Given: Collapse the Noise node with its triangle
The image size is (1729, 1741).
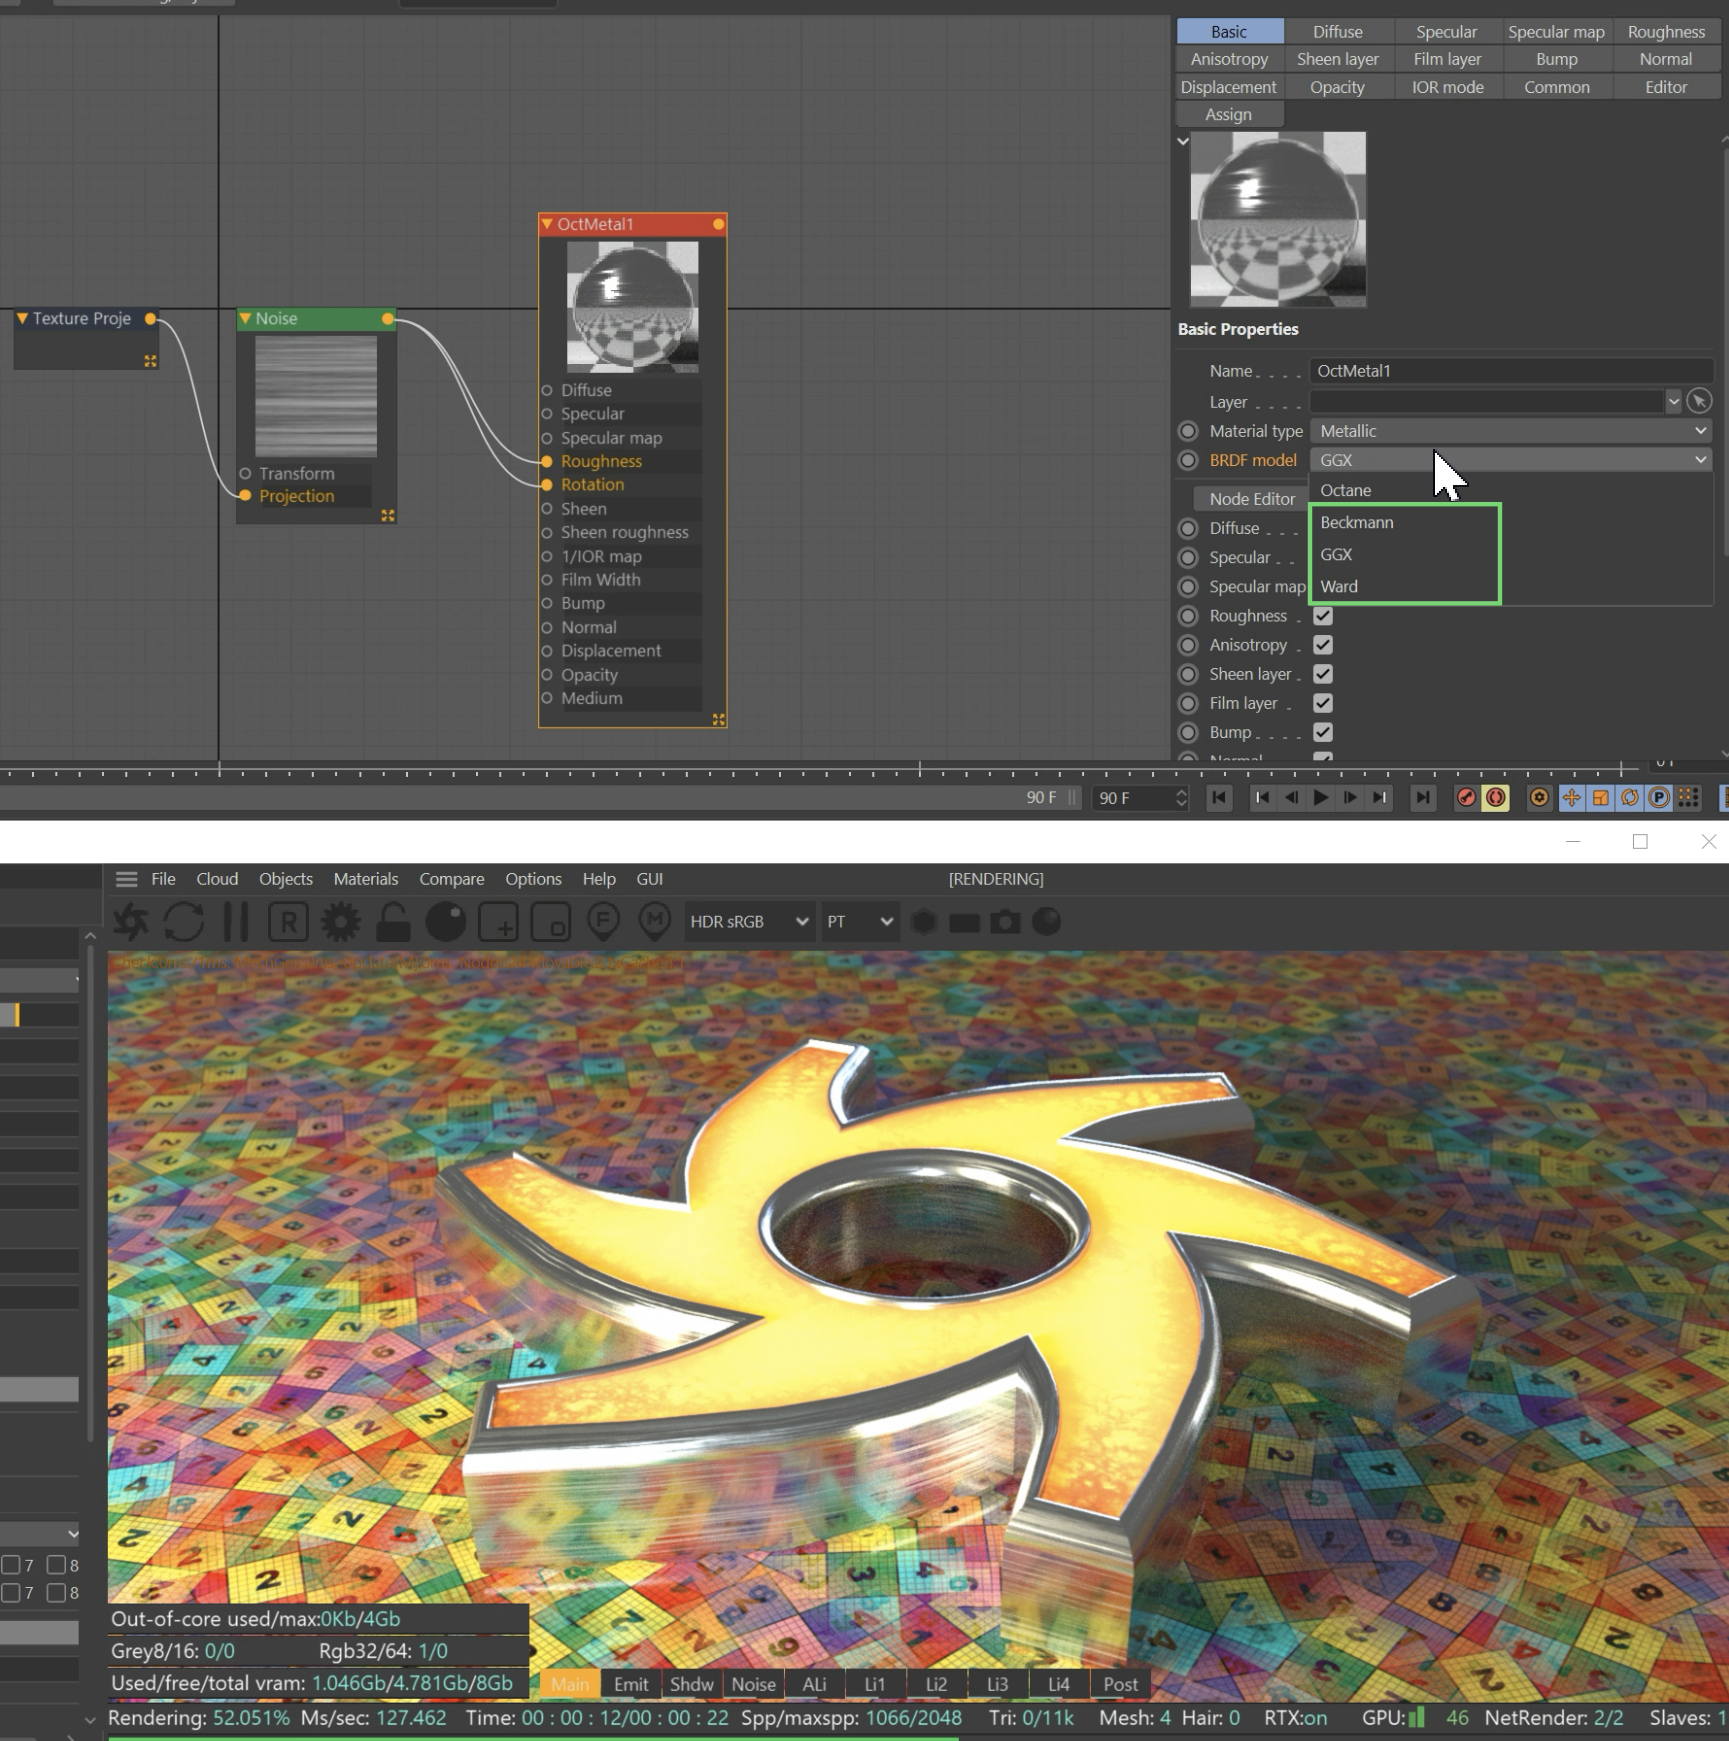Looking at the screenshot, I should (245, 318).
